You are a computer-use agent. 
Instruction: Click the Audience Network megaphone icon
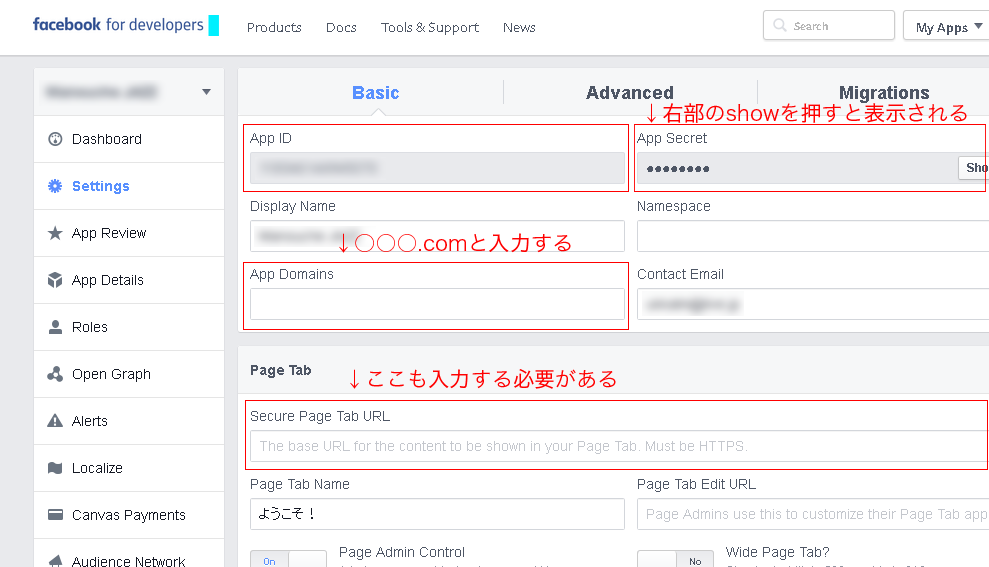pyautogui.click(x=56, y=561)
